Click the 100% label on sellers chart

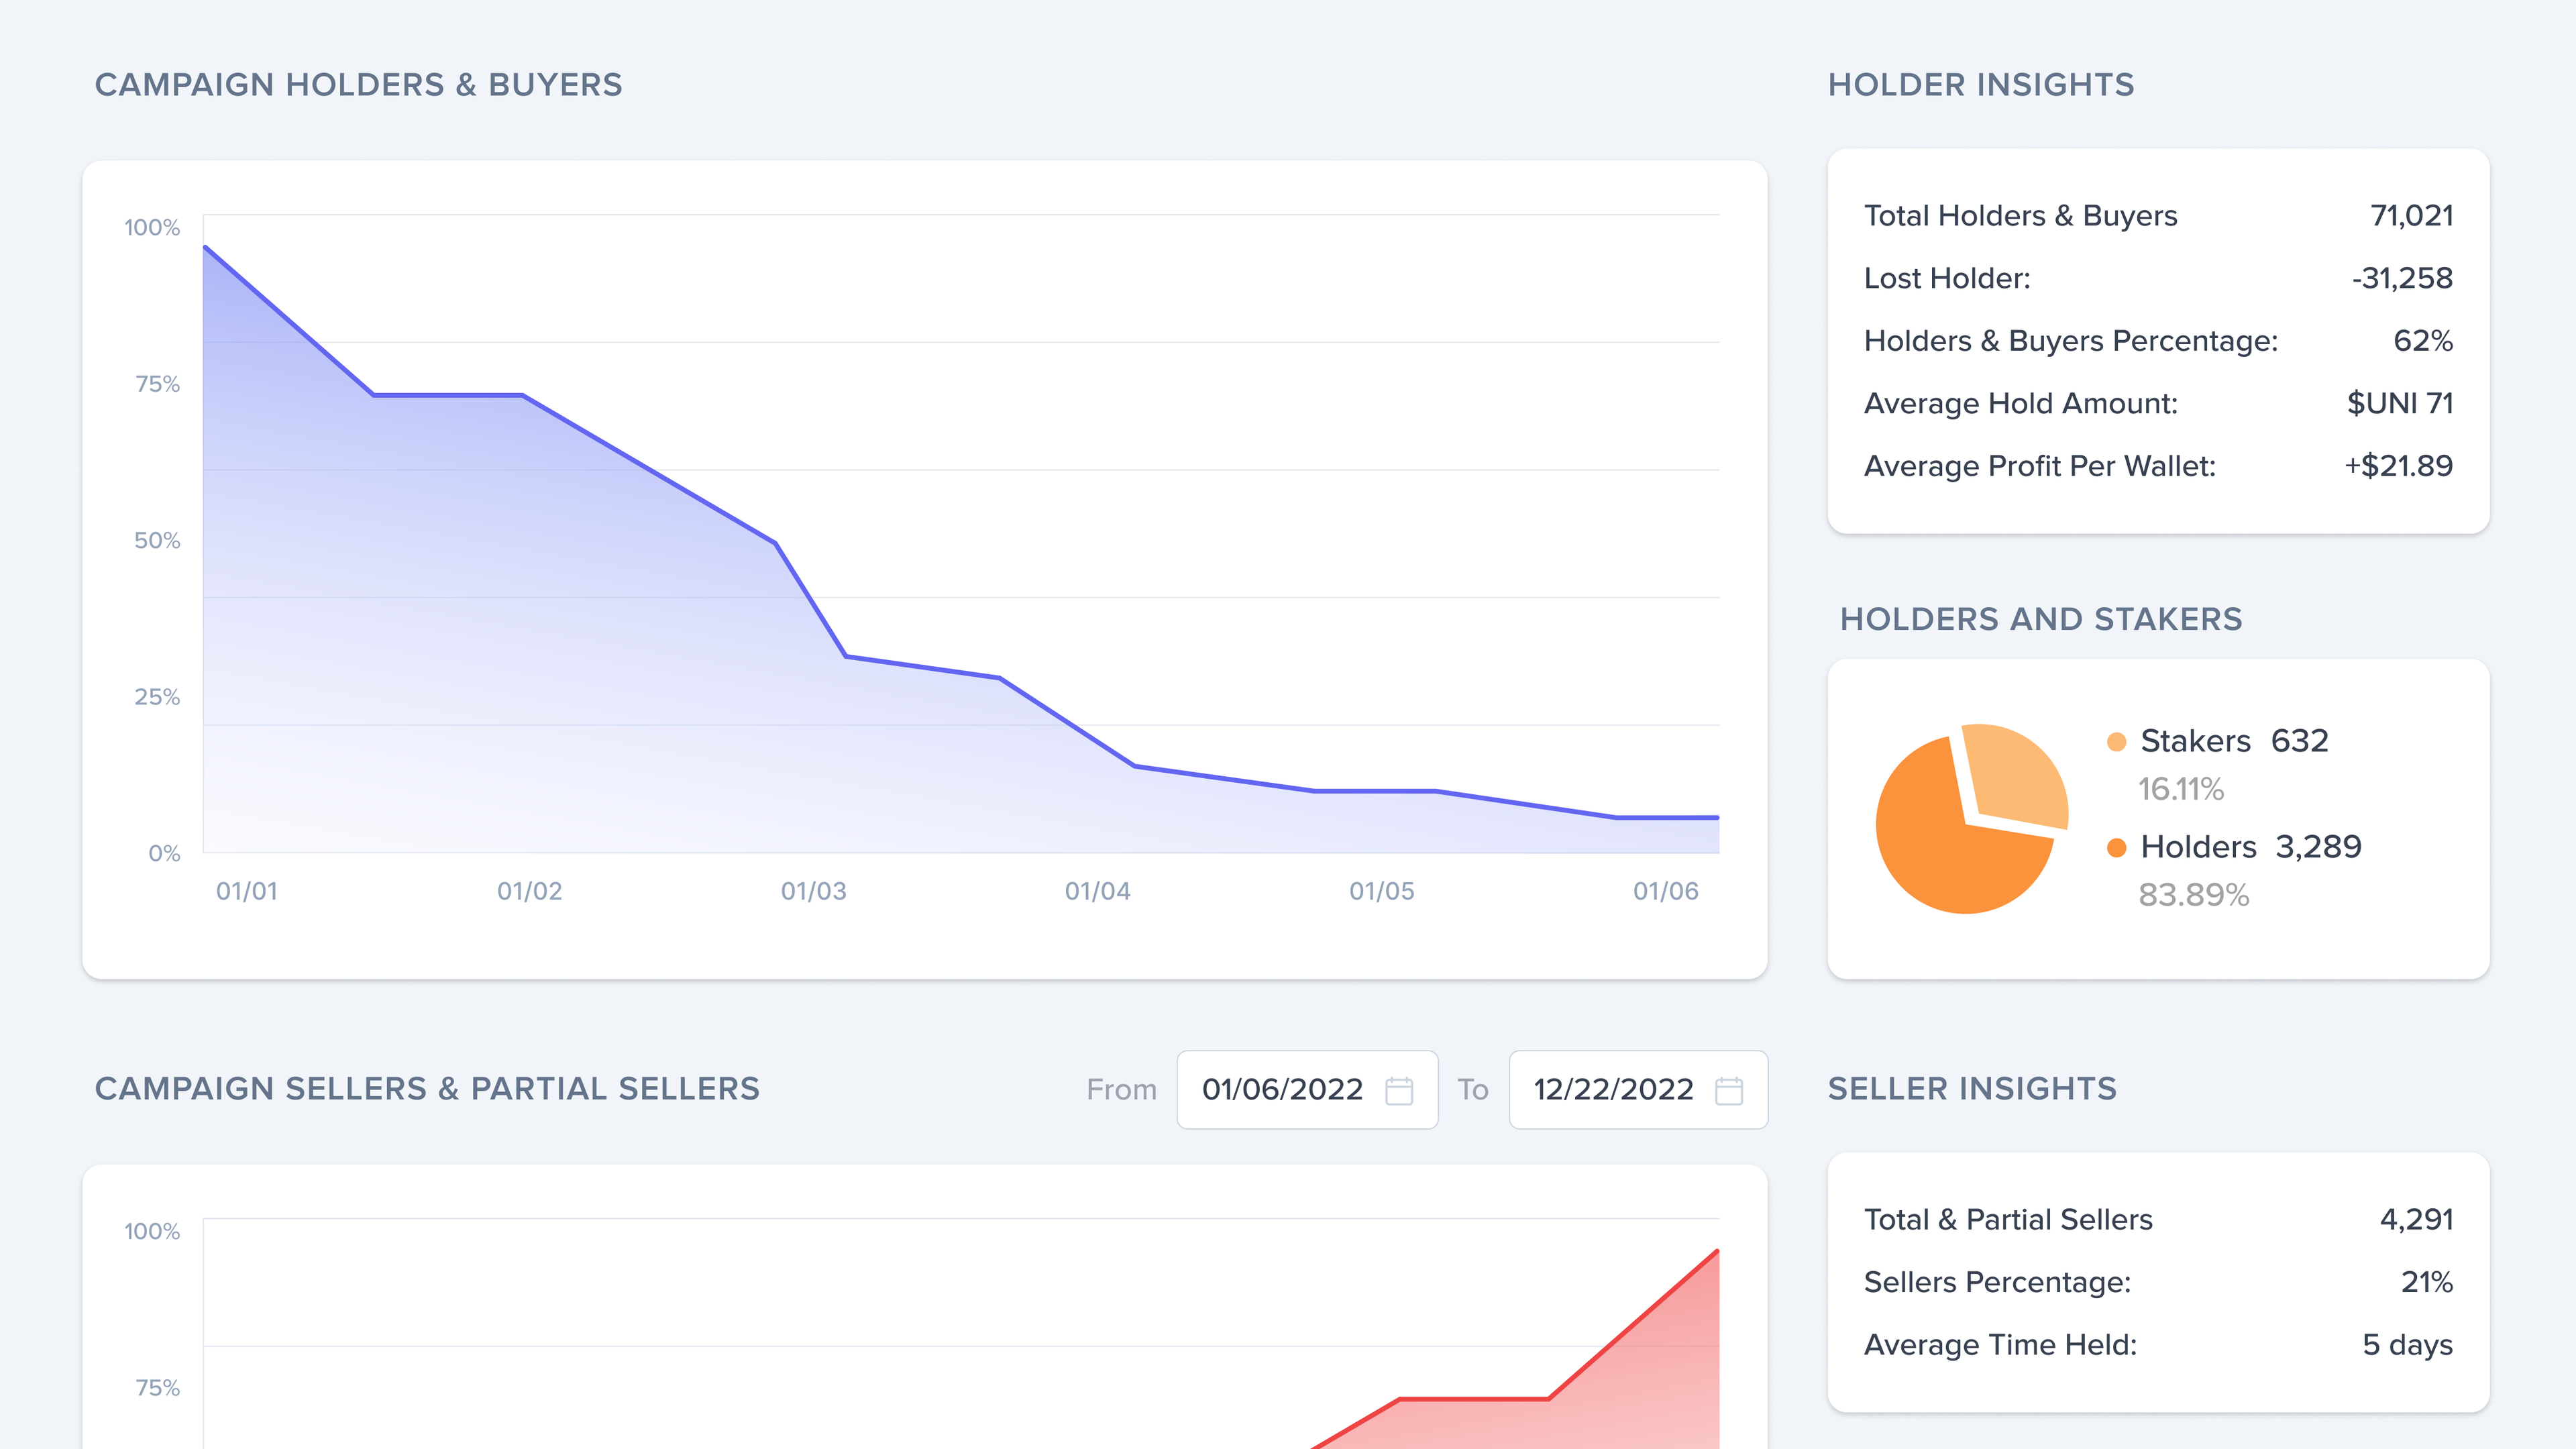[x=152, y=1232]
